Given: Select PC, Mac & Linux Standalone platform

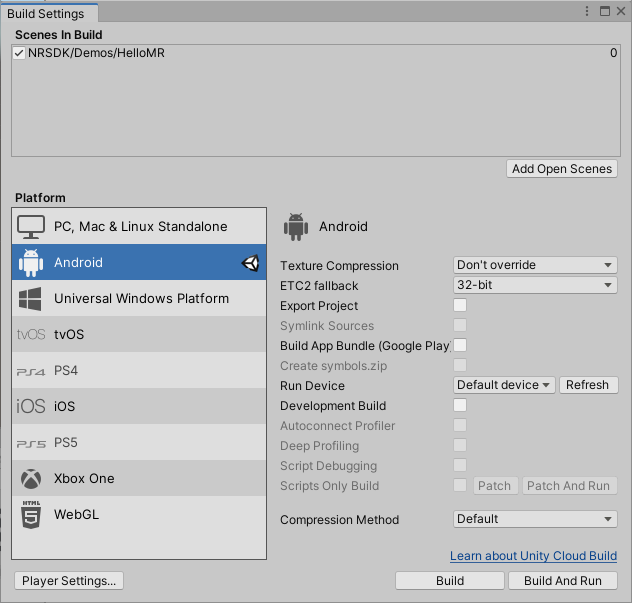Looking at the screenshot, I should (x=139, y=227).
